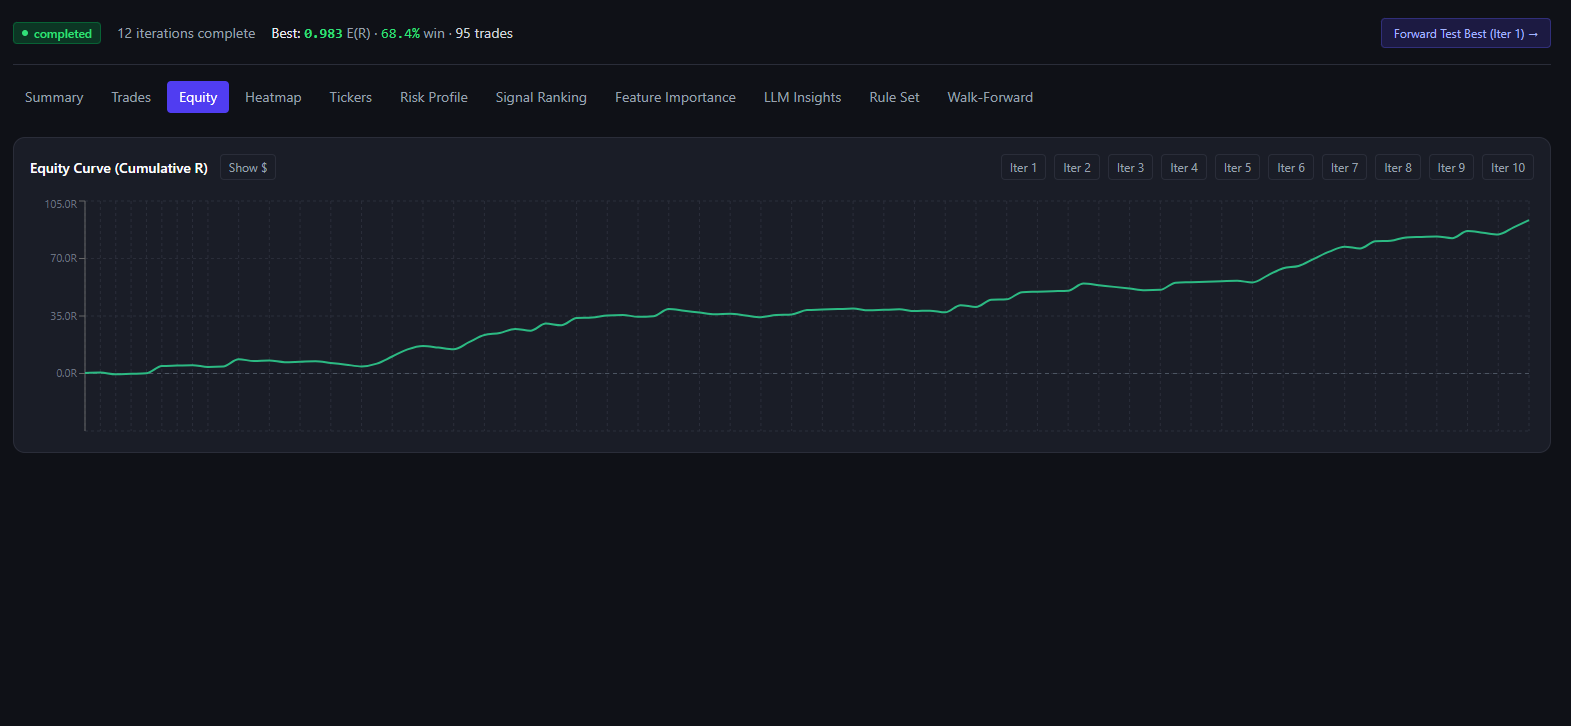
Task: Toggle the Iter 4 equity curve
Action: tap(1184, 168)
